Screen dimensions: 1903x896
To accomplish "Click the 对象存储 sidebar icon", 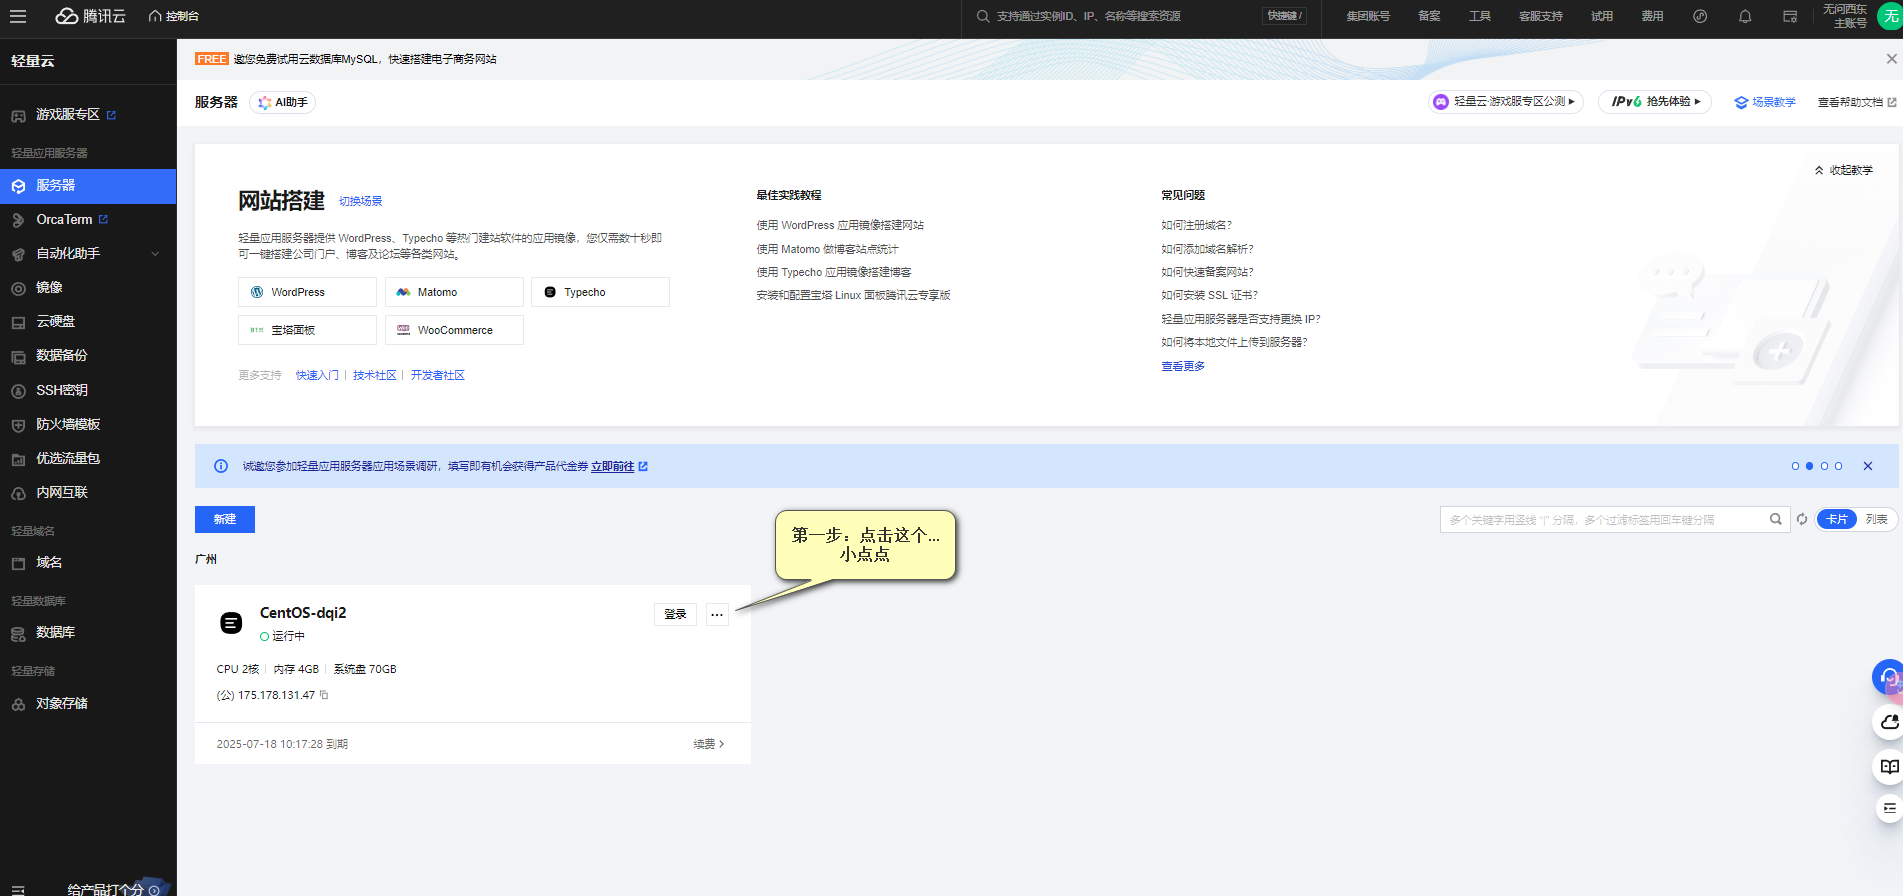I will 18,704.
